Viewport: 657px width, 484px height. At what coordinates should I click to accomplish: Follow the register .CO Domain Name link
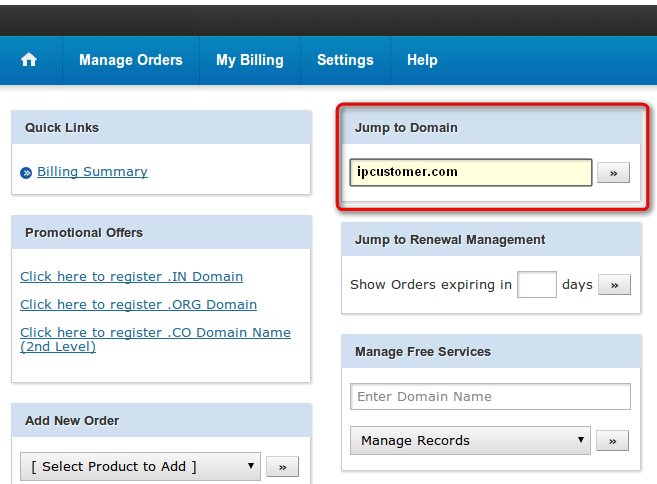pos(155,339)
